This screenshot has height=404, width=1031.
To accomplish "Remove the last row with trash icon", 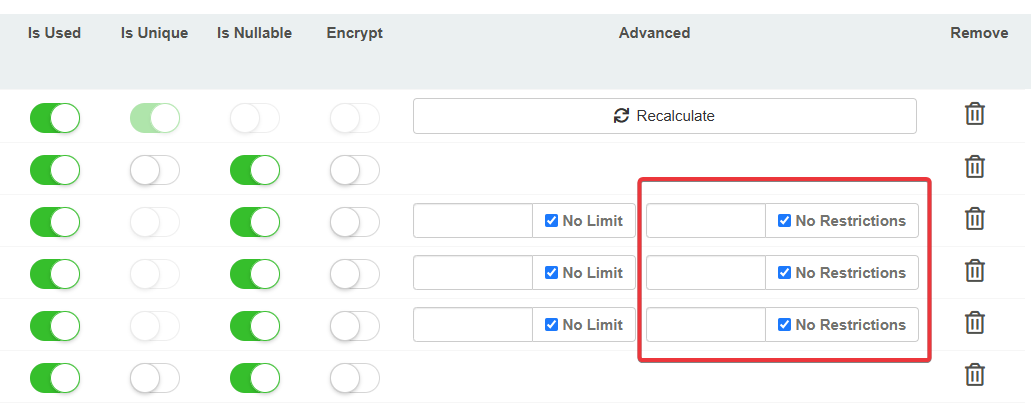I will coord(975,374).
